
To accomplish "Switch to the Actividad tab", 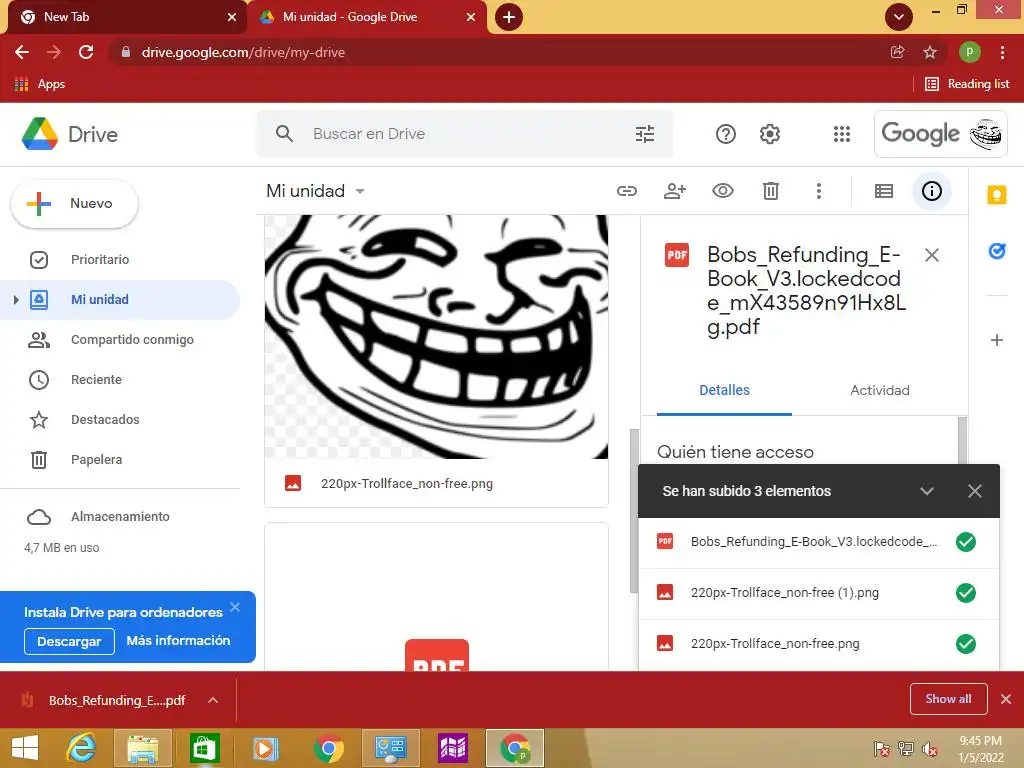I will click(880, 391).
